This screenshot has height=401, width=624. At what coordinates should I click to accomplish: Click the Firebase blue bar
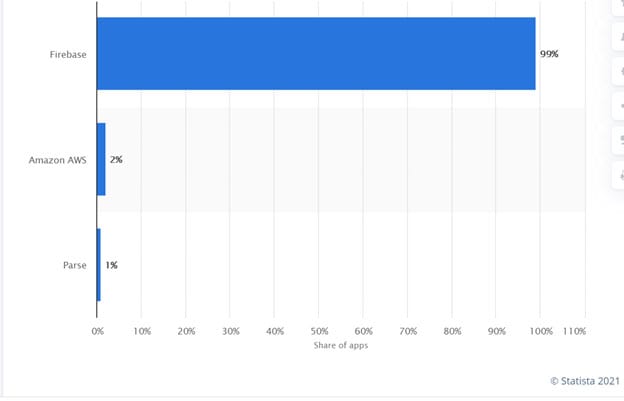[x=316, y=54]
